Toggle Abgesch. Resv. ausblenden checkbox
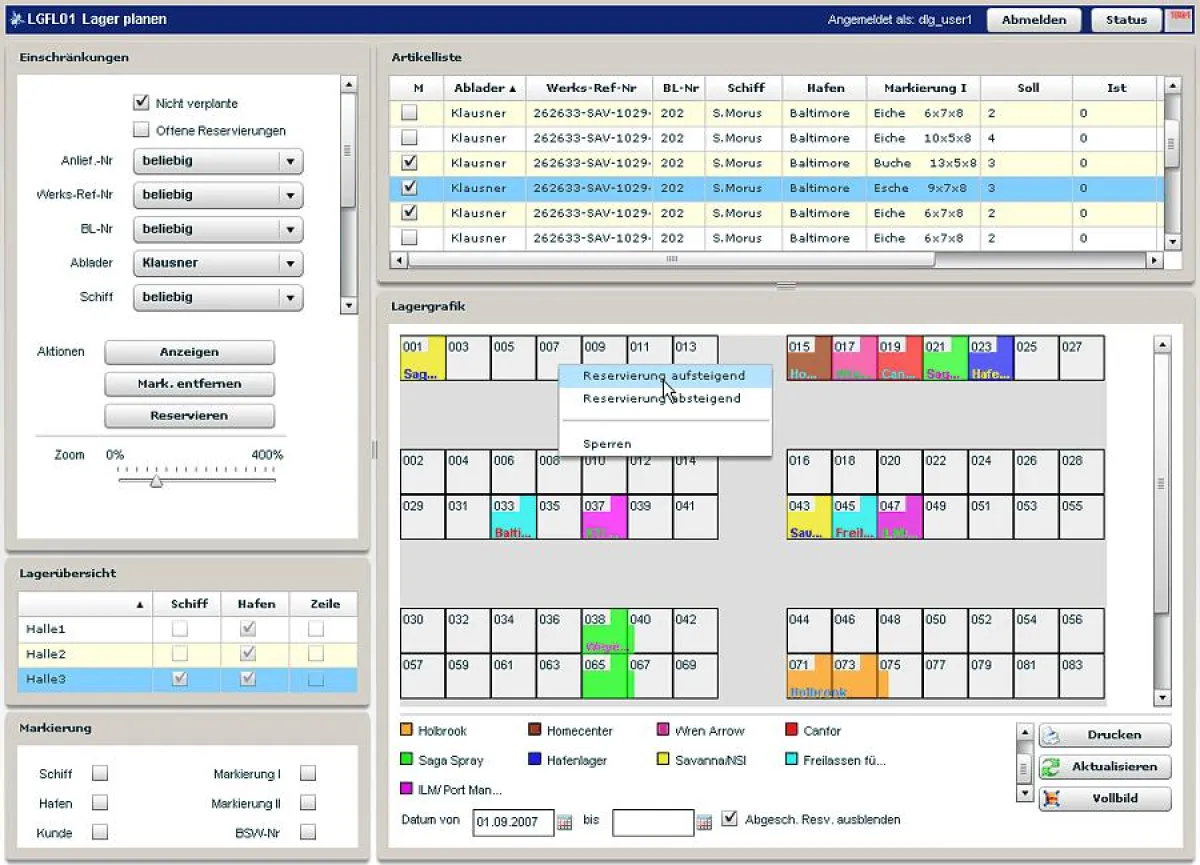This screenshot has height=865, width=1200. click(729, 819)
